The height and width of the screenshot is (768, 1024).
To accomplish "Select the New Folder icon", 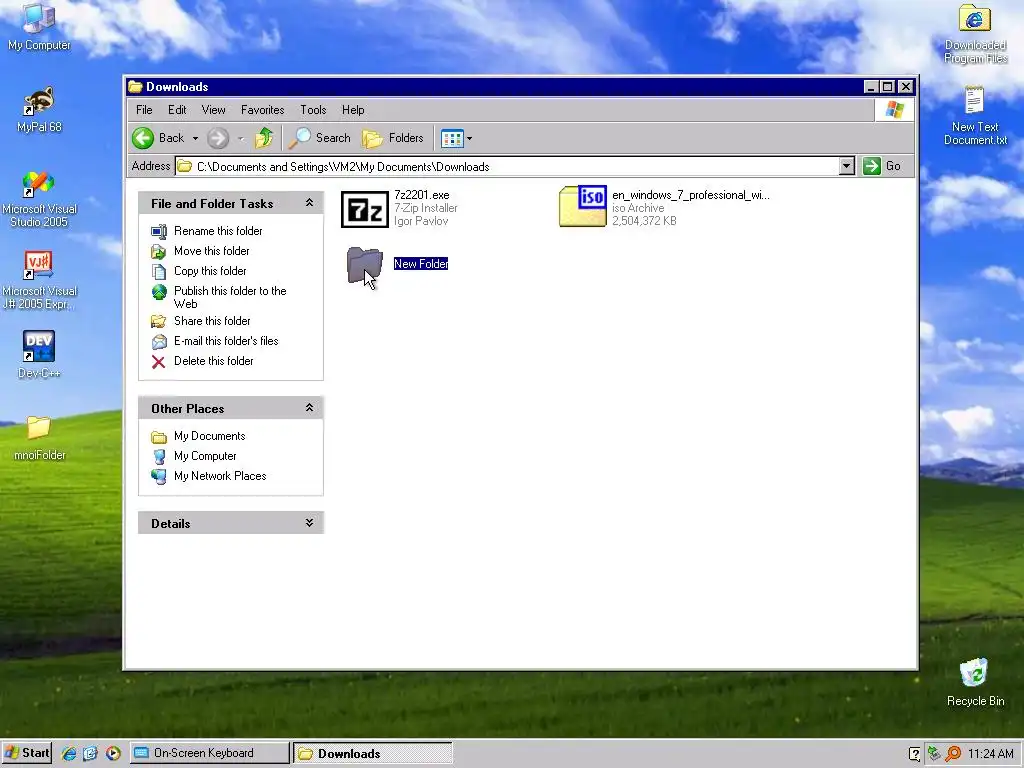I will point(364,265).
